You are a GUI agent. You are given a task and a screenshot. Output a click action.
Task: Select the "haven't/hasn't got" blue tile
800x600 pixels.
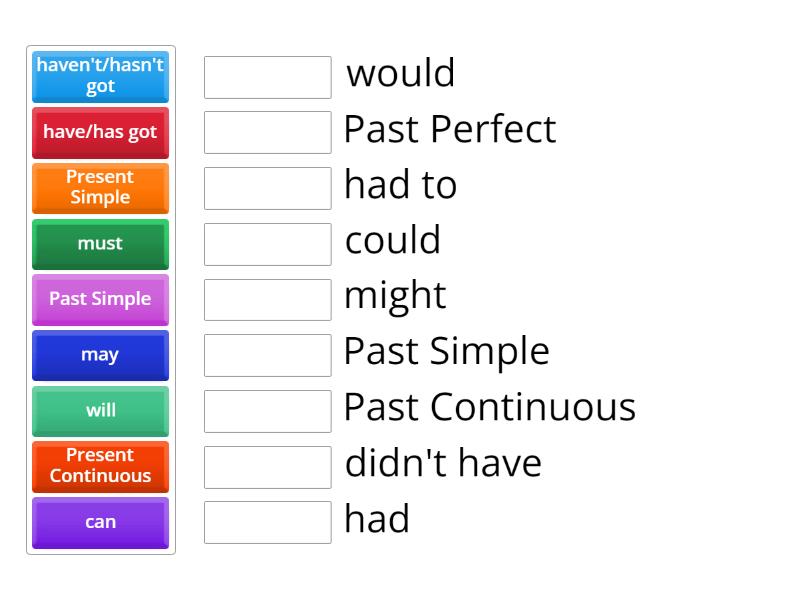point(100,77)
